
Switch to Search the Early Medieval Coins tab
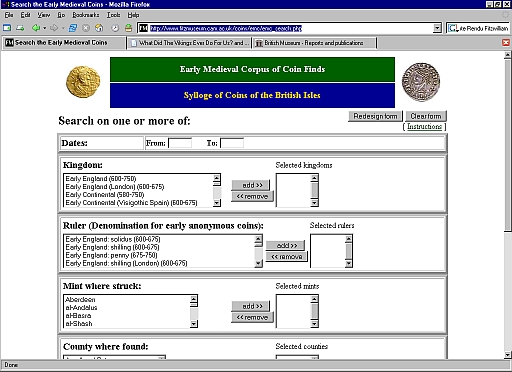pos(64,43)
